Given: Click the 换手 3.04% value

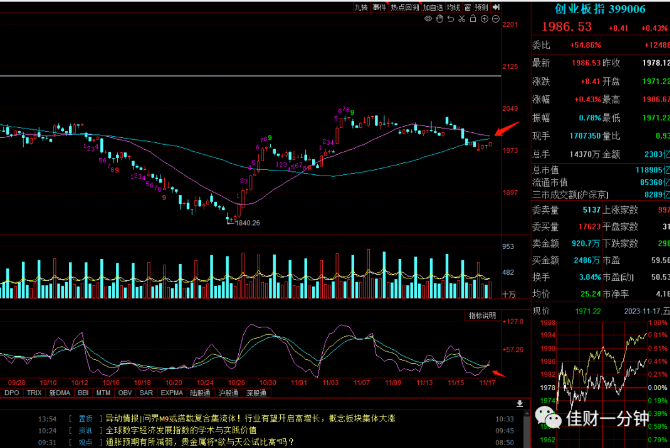Looking at the screenshot, I should 590,277.
